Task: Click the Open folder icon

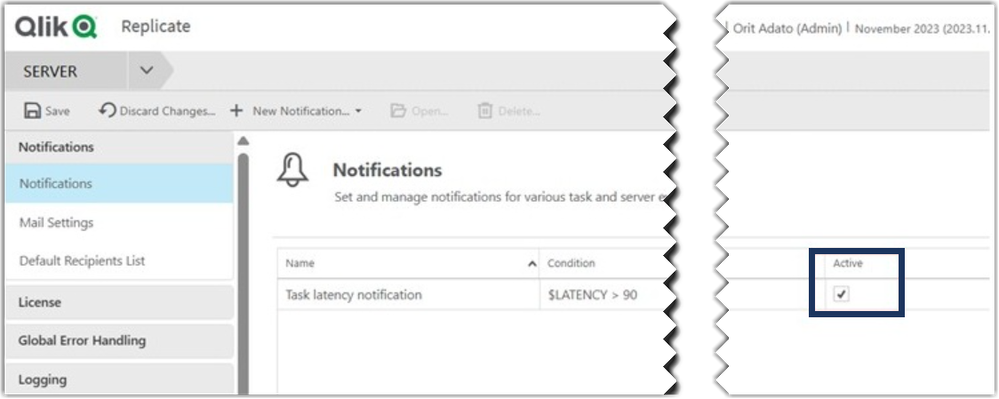Action: 398,111
